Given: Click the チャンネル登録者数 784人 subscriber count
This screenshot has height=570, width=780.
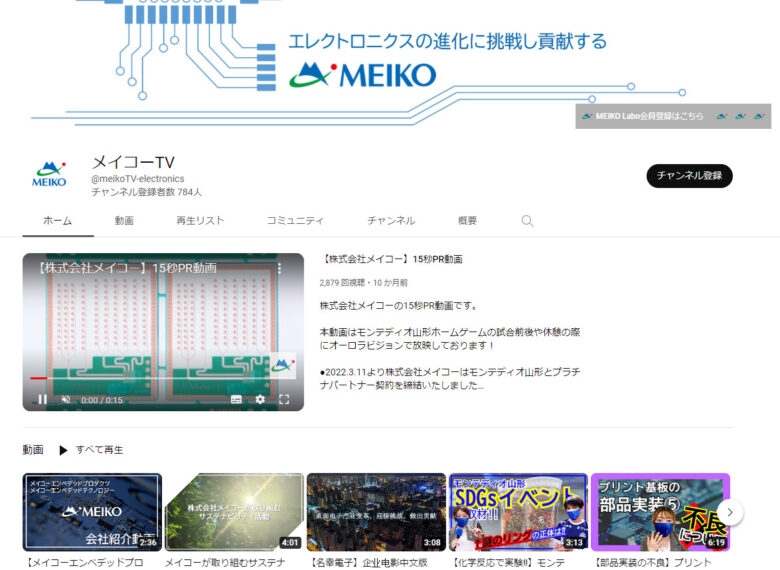Looking at the screenshot, I should [147, 192].
